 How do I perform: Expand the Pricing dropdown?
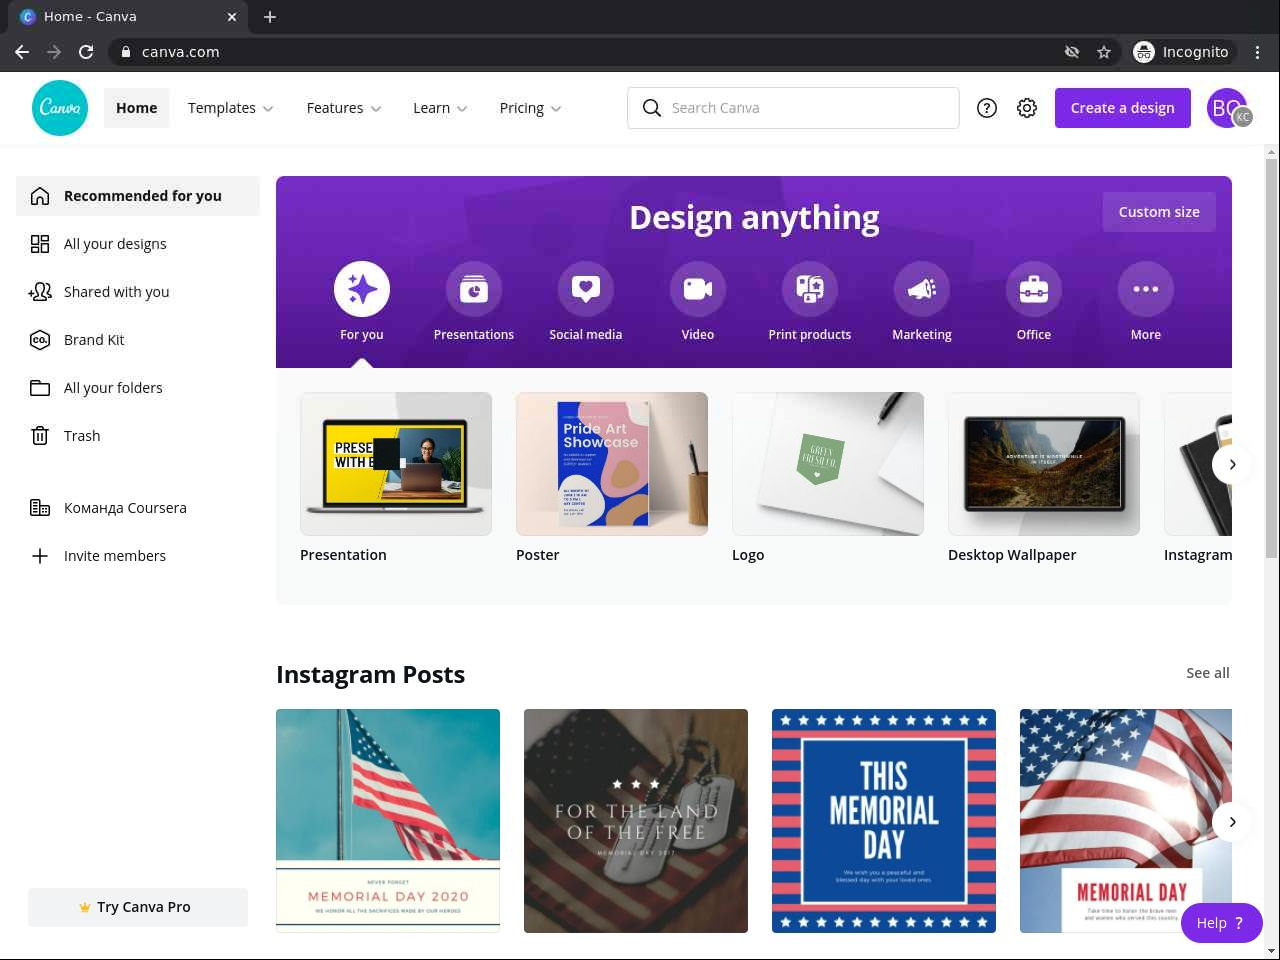(x=530, y=108)
